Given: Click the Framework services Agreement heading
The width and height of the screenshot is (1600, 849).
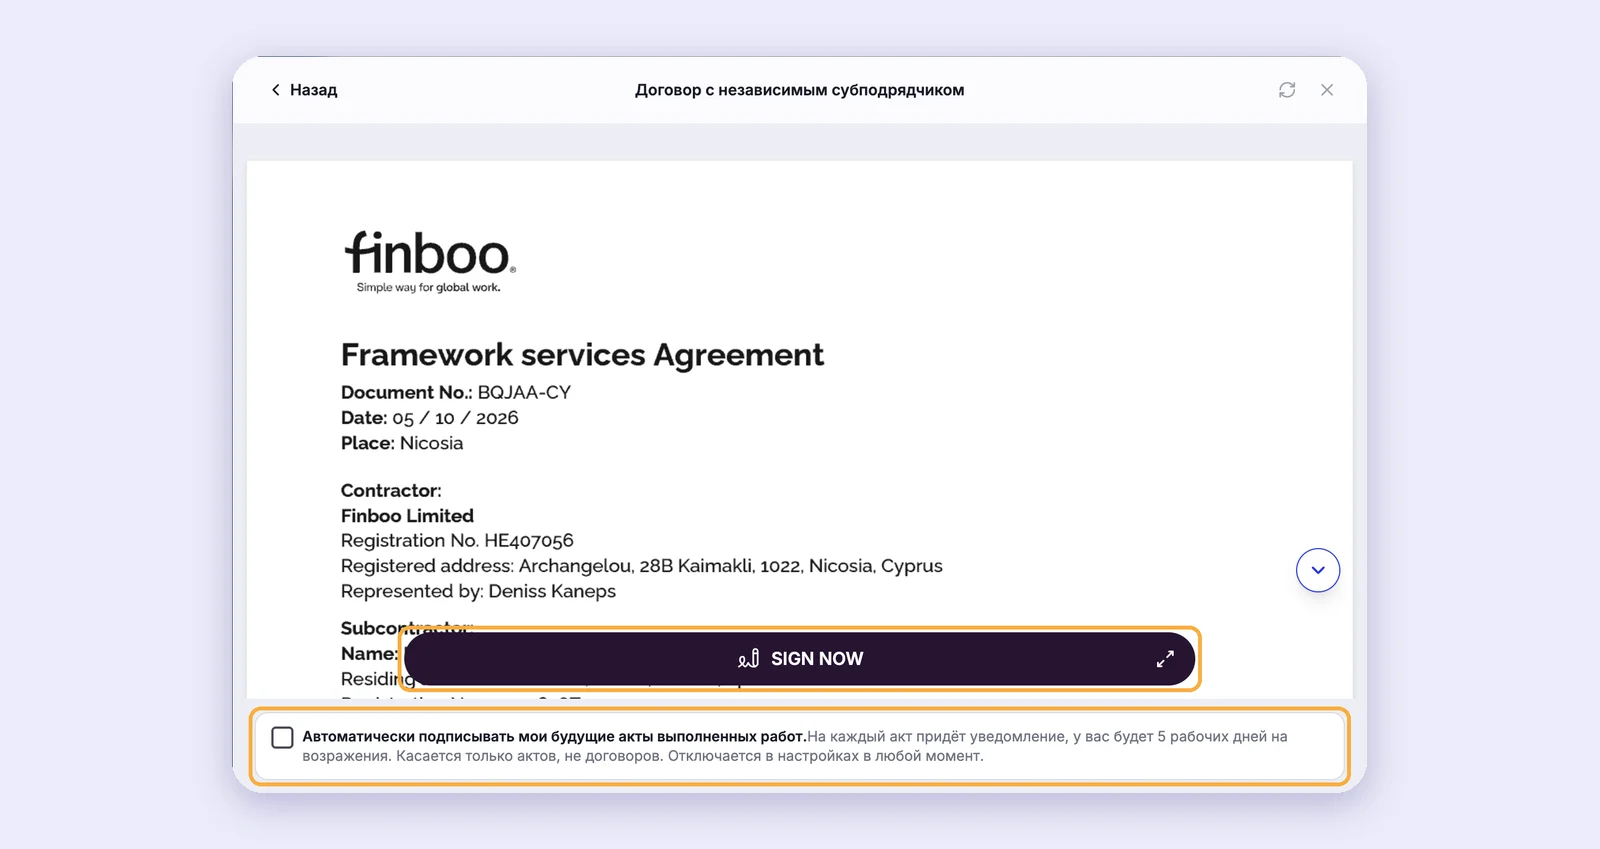Looking at the screenshot, I should pyautogui.click(x=582, y=355).
